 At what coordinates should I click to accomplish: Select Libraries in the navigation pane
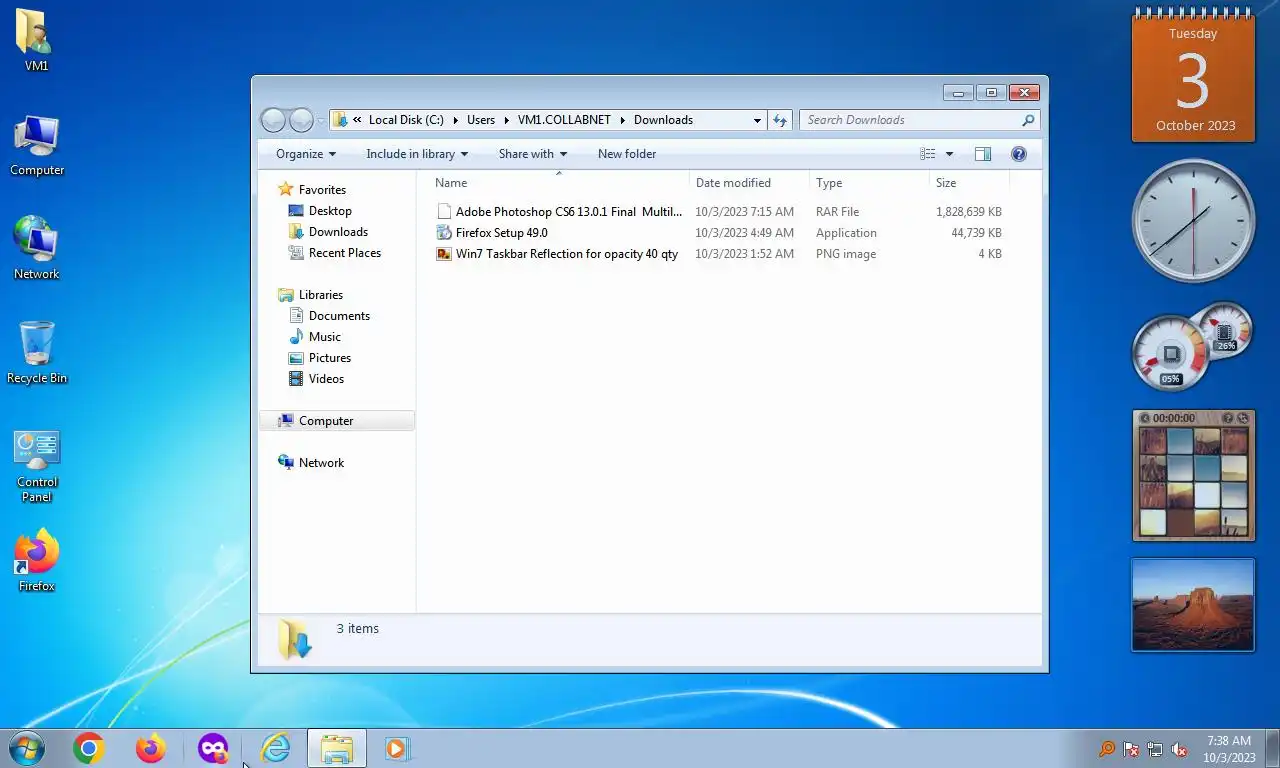[x=321, y=295]
